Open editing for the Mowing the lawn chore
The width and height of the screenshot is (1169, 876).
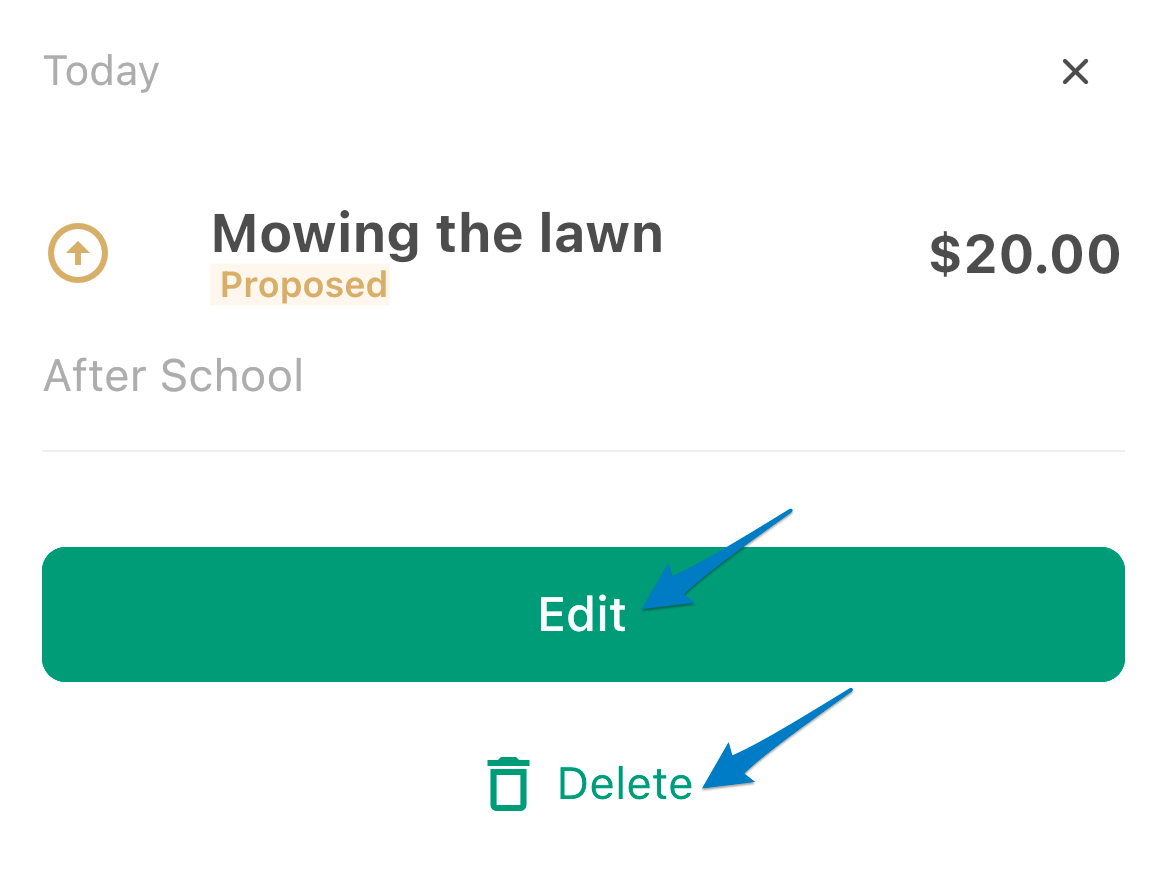tap(583, 614)
